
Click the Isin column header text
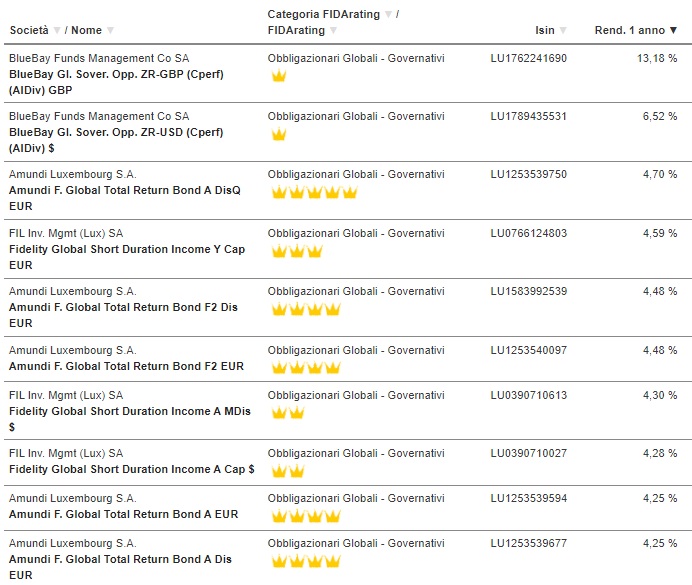click(x=545, y=30)
